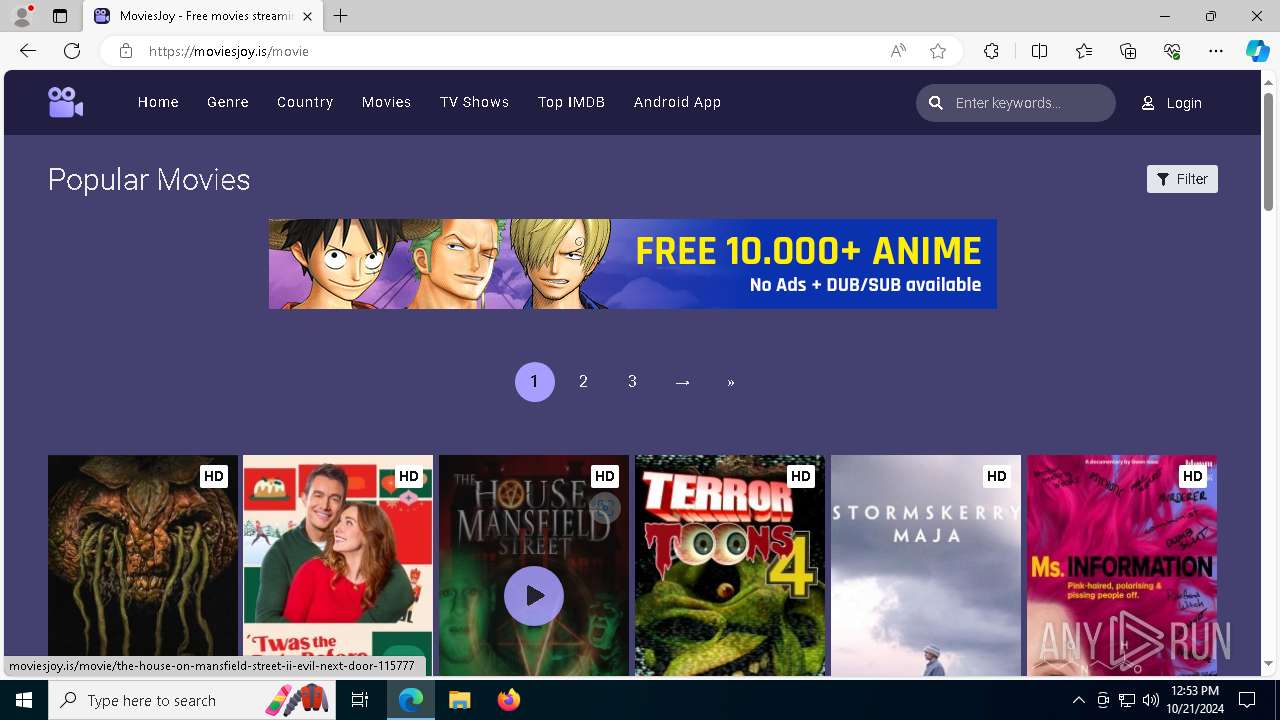Screen dimensions: 1280x720
Task: Open the Stormskerry Maja poster
Action: click(x=926, y=566)
